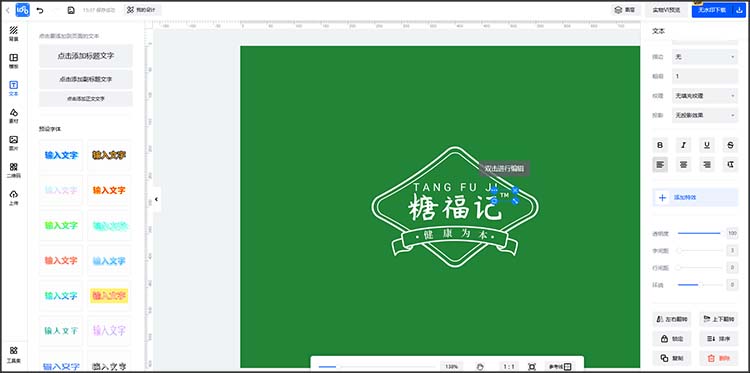Reset zoom with the 1:1 button
This screenshot has height=373, width=750.
tap(509, 367)
